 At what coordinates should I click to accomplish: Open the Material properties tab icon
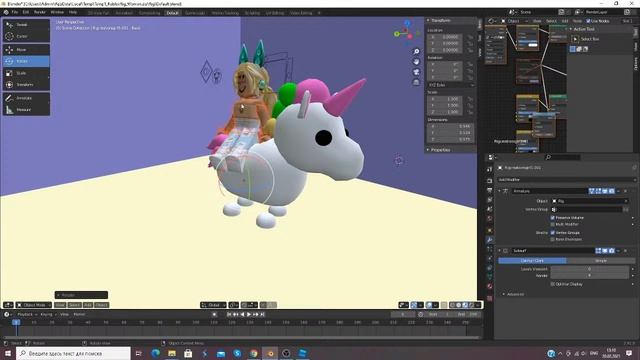(490, 287)
